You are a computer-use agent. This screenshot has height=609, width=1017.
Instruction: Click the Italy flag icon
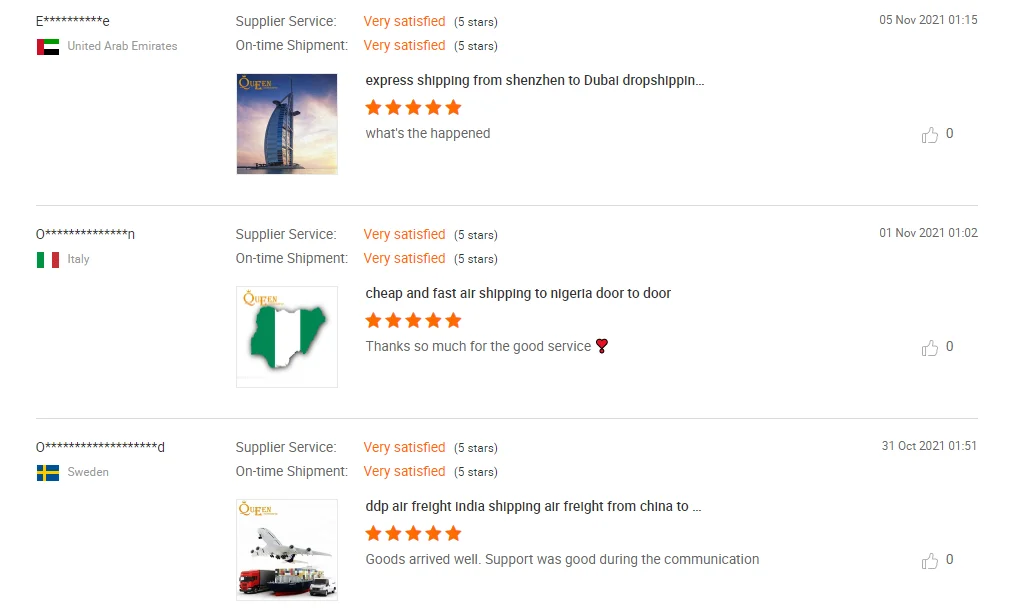[48, 259]
